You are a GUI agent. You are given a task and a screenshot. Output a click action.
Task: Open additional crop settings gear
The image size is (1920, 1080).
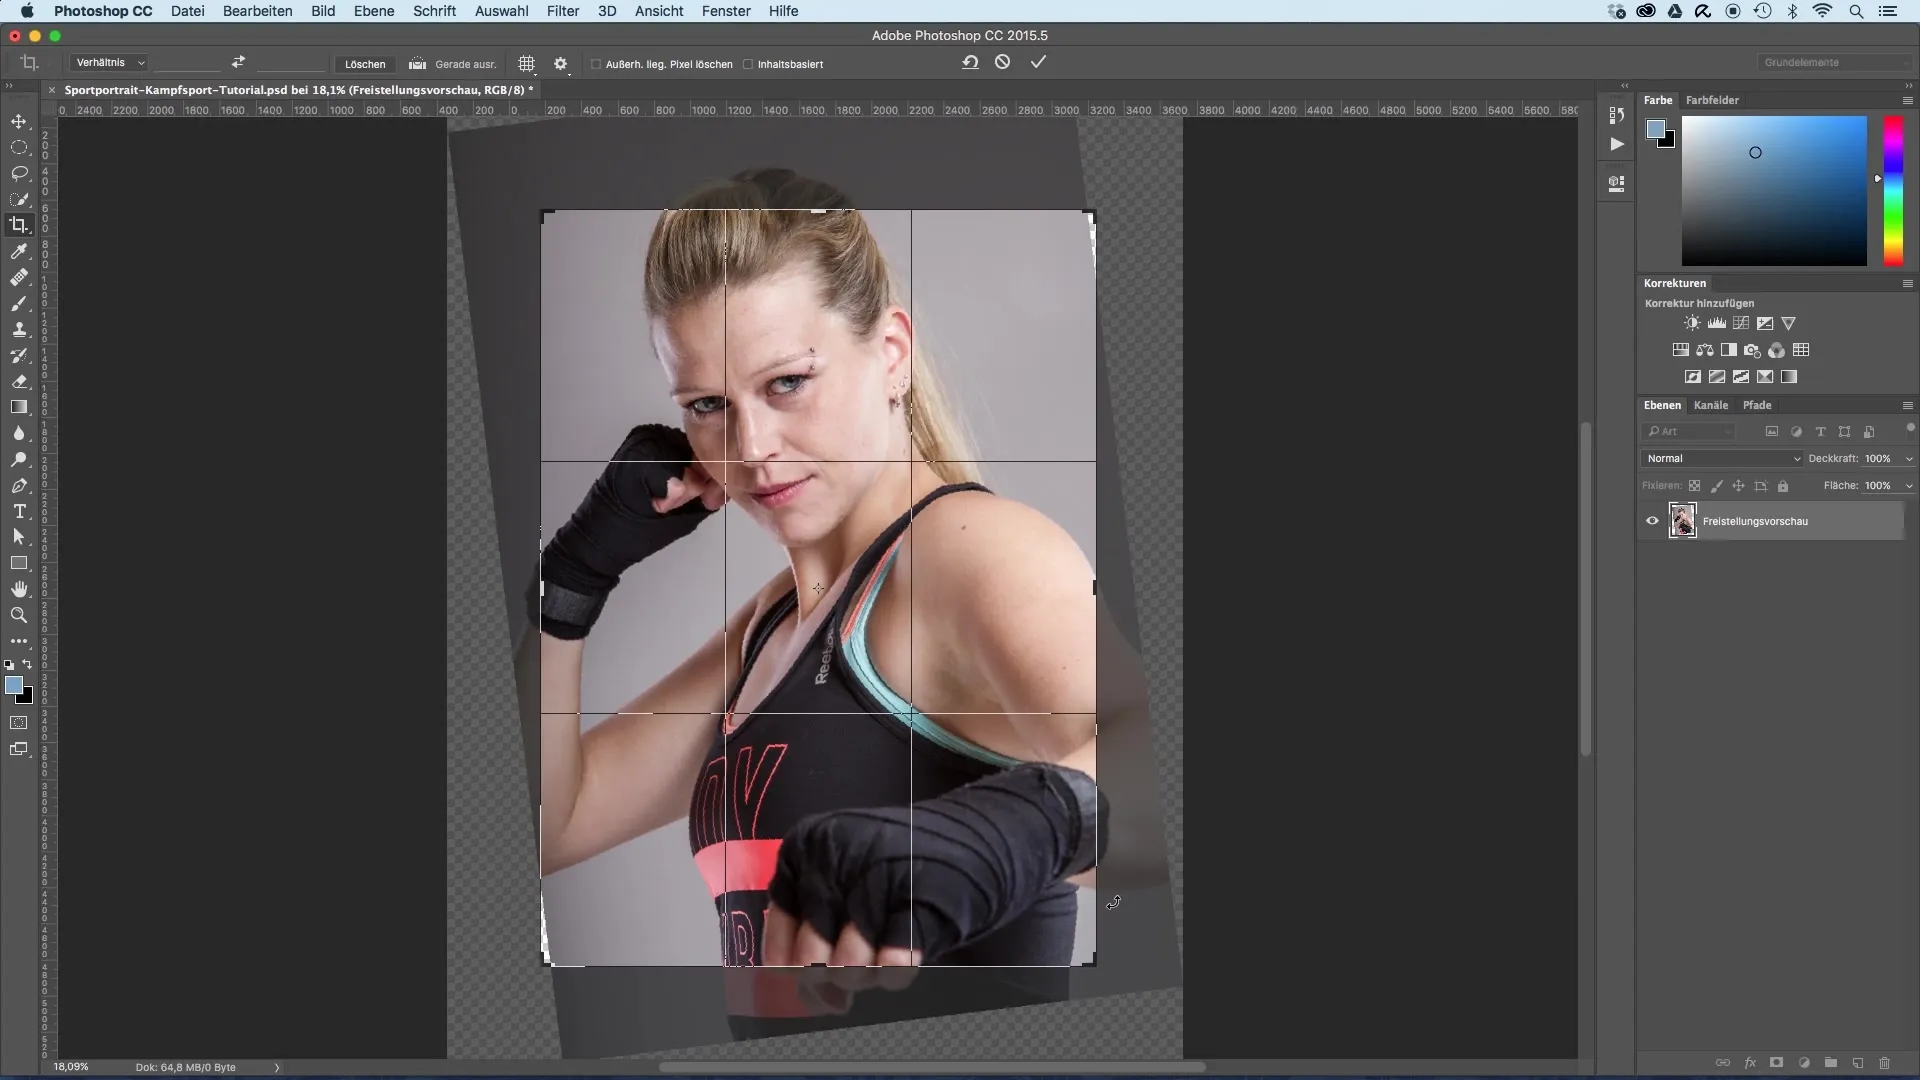click(x=561, y=64)
